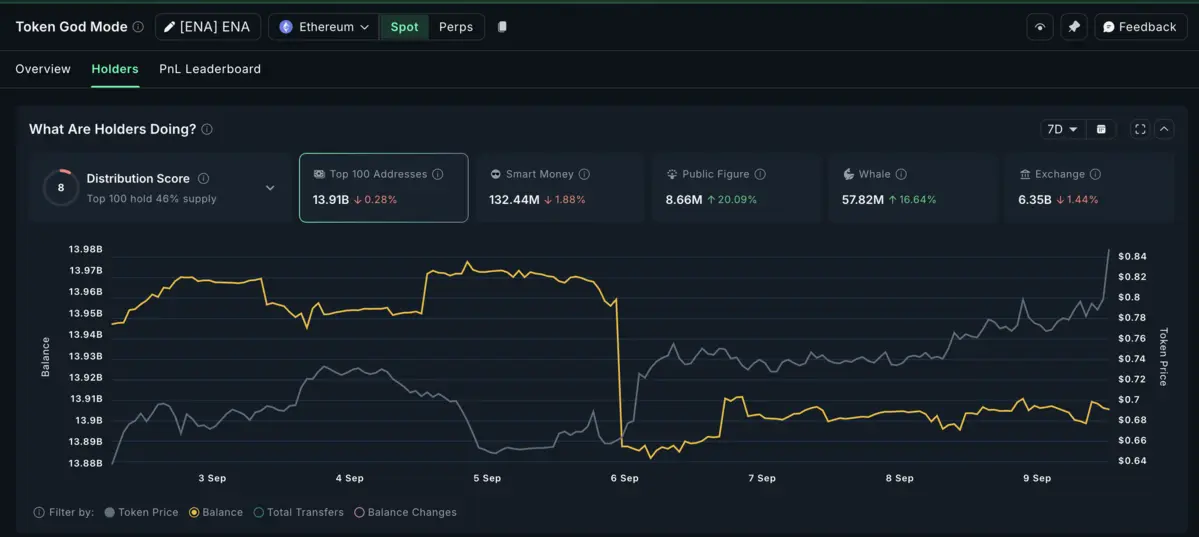Click the Feedback button
This screenshot has width=1199, height=537.
point(1140,27)
